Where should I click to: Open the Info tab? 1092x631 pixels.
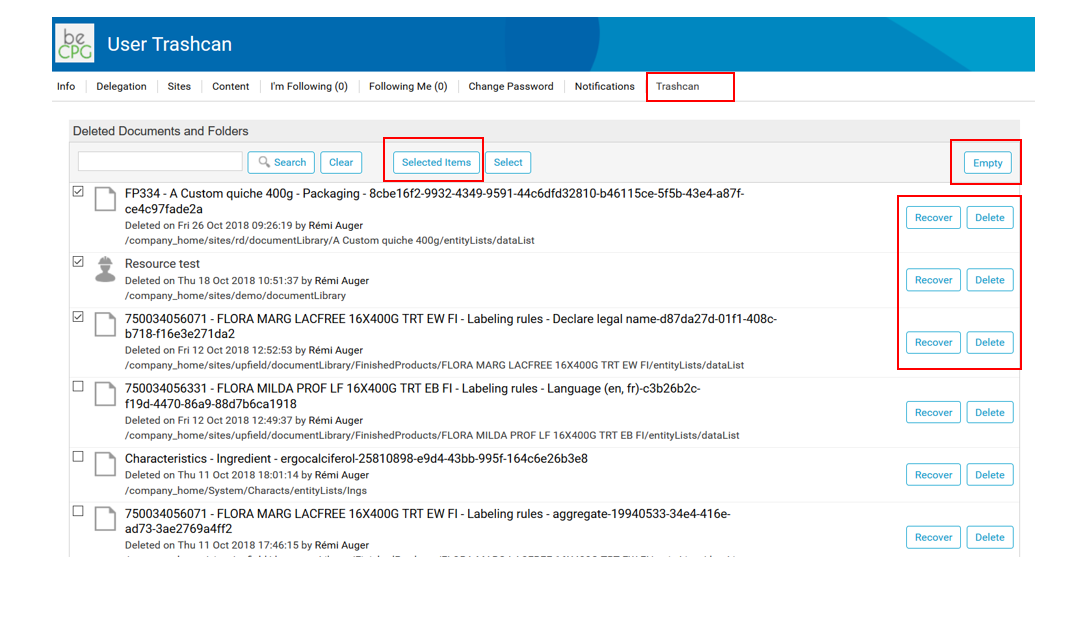[x=66, y=86]
